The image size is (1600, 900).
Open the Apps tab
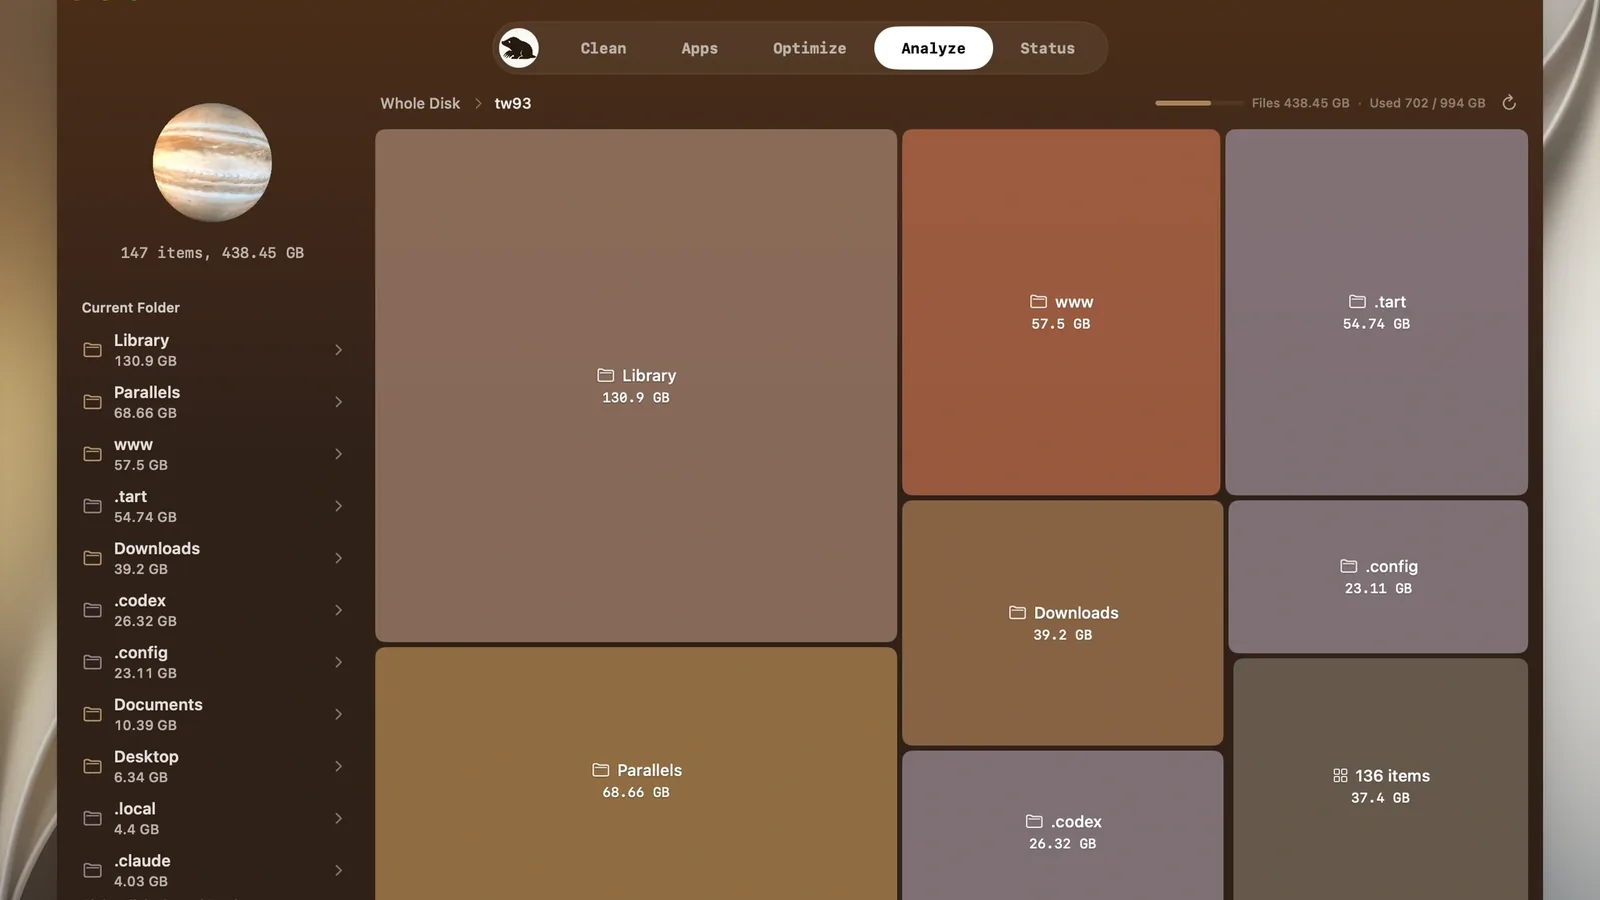[699, 48]
